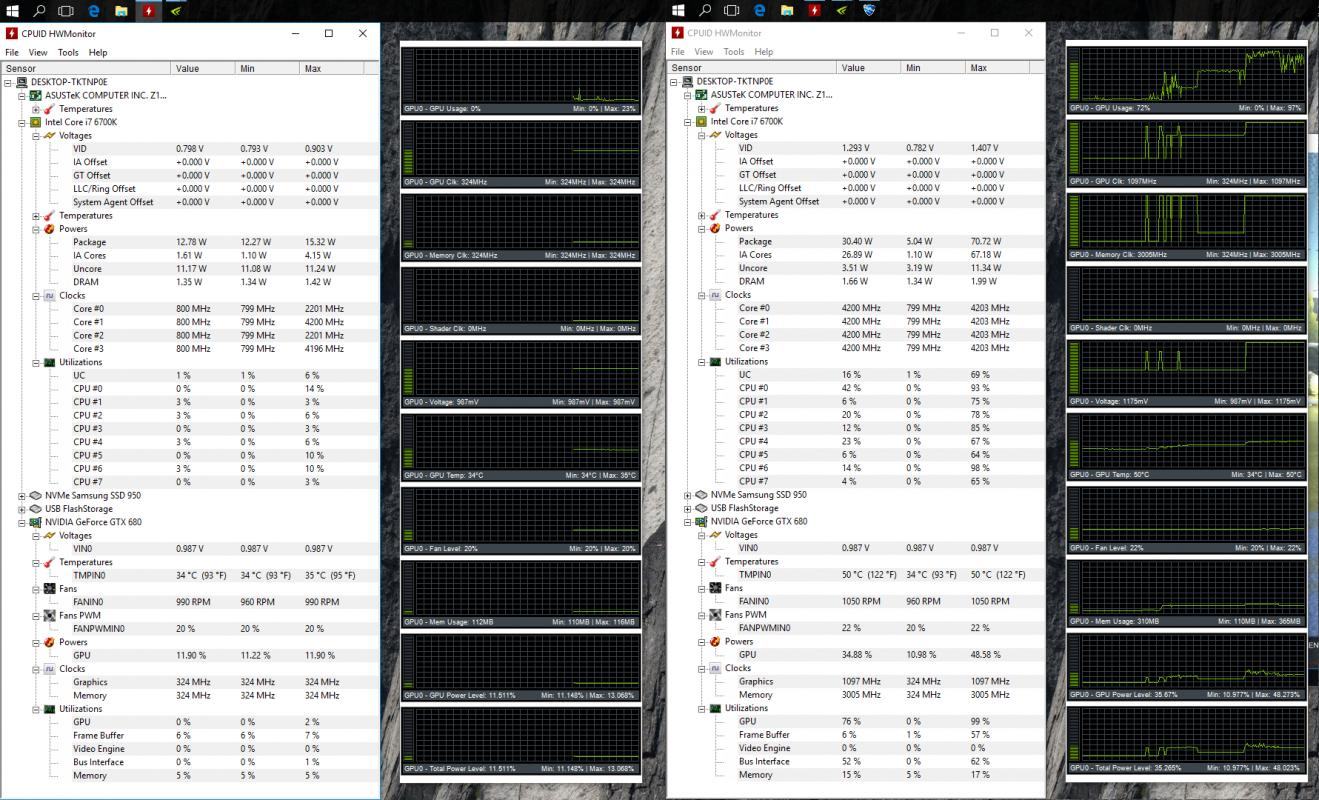
Task: Open the View menu in left HWMonitor
Action: (x=38, y=52)
